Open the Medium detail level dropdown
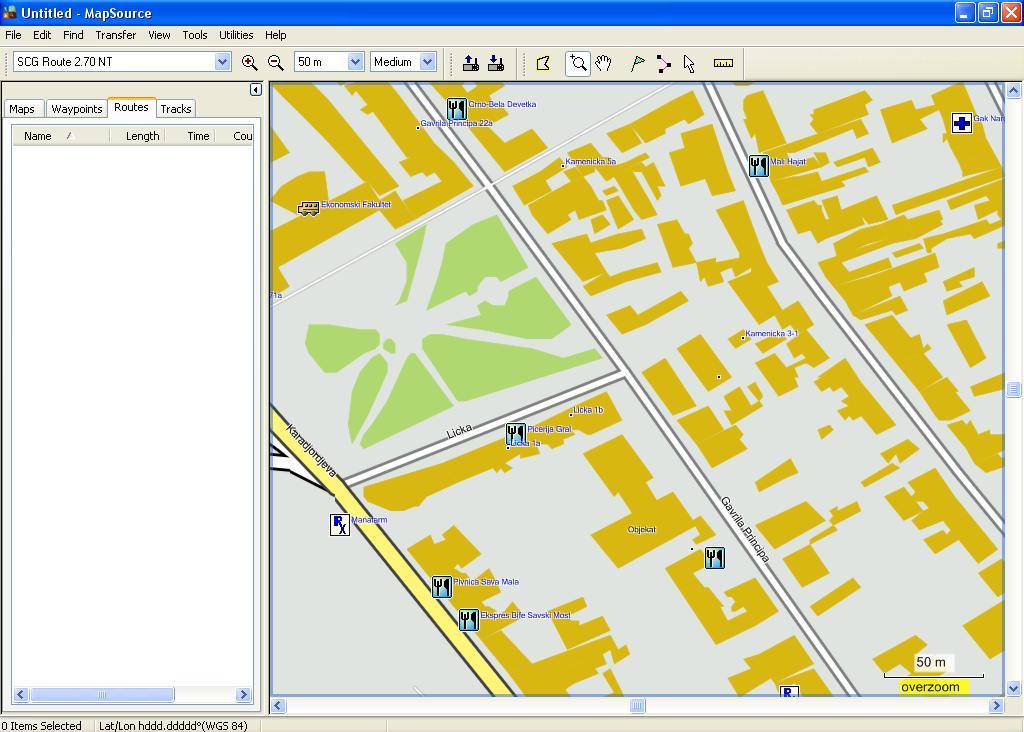 (427, 62)
